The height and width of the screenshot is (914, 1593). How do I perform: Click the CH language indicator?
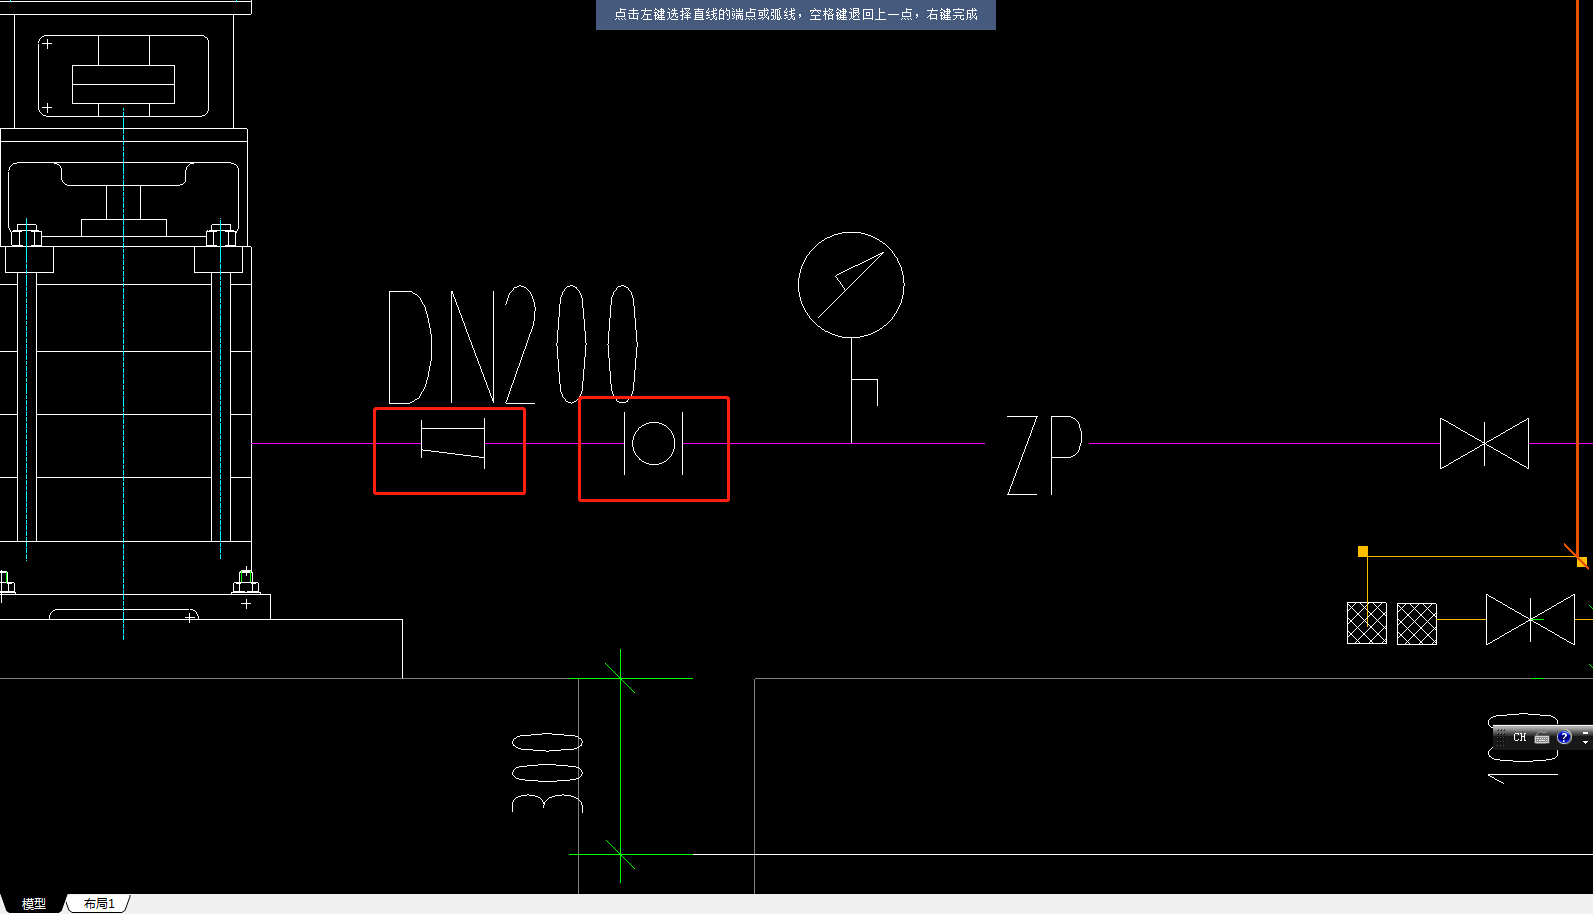tap(1519, 737)
